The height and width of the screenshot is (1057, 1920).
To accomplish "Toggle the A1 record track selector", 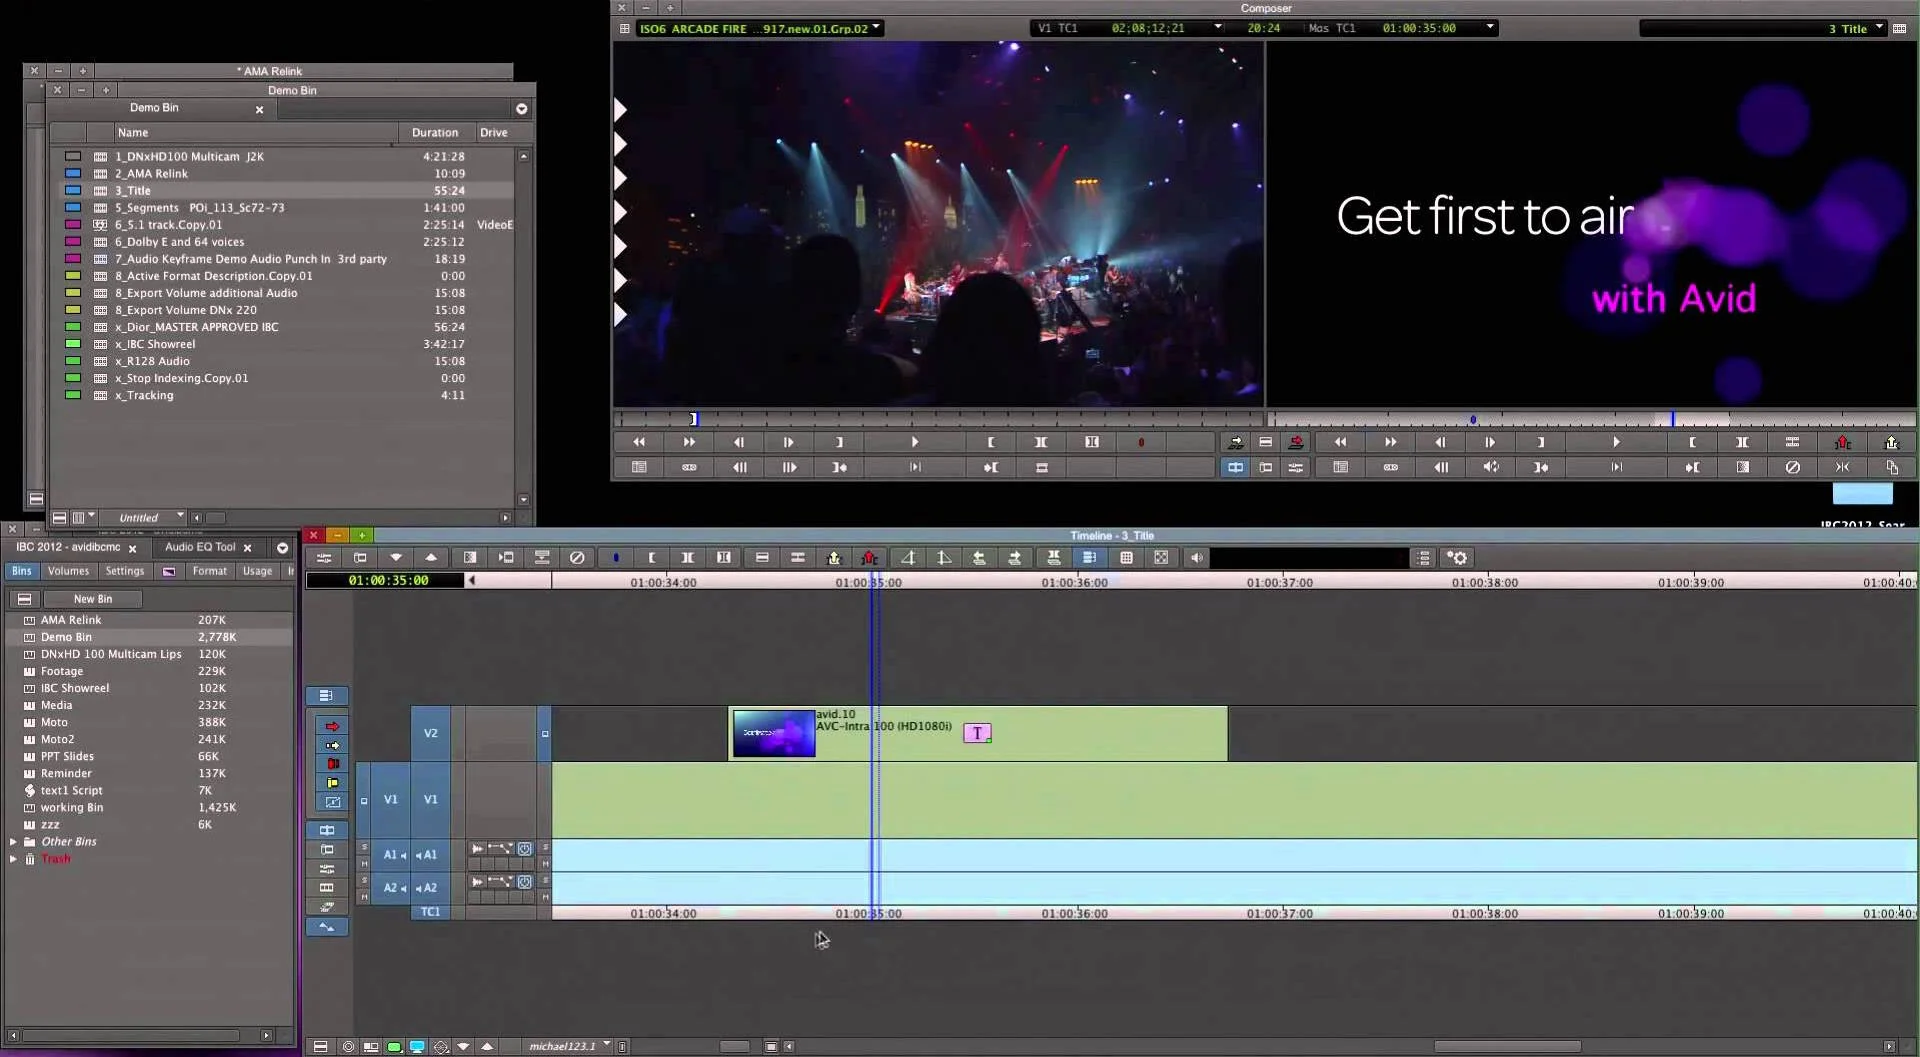I will tap(429, 855).
